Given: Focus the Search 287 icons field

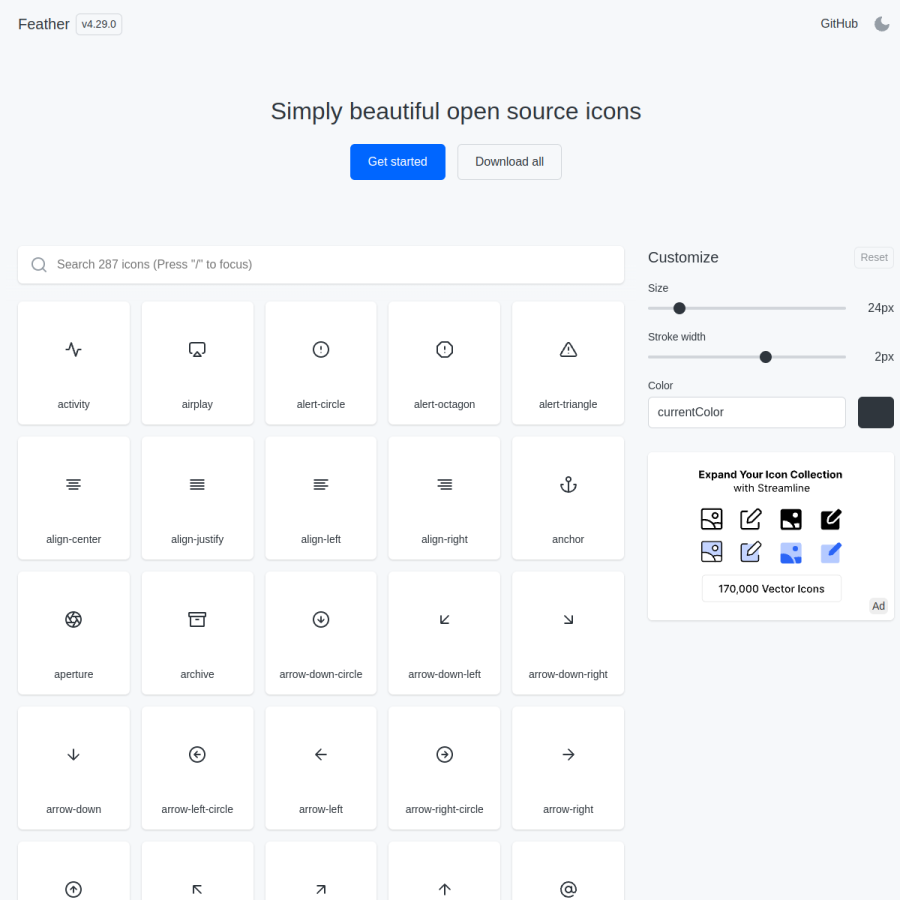Looking at the screenshot, I should click(321, 265).
